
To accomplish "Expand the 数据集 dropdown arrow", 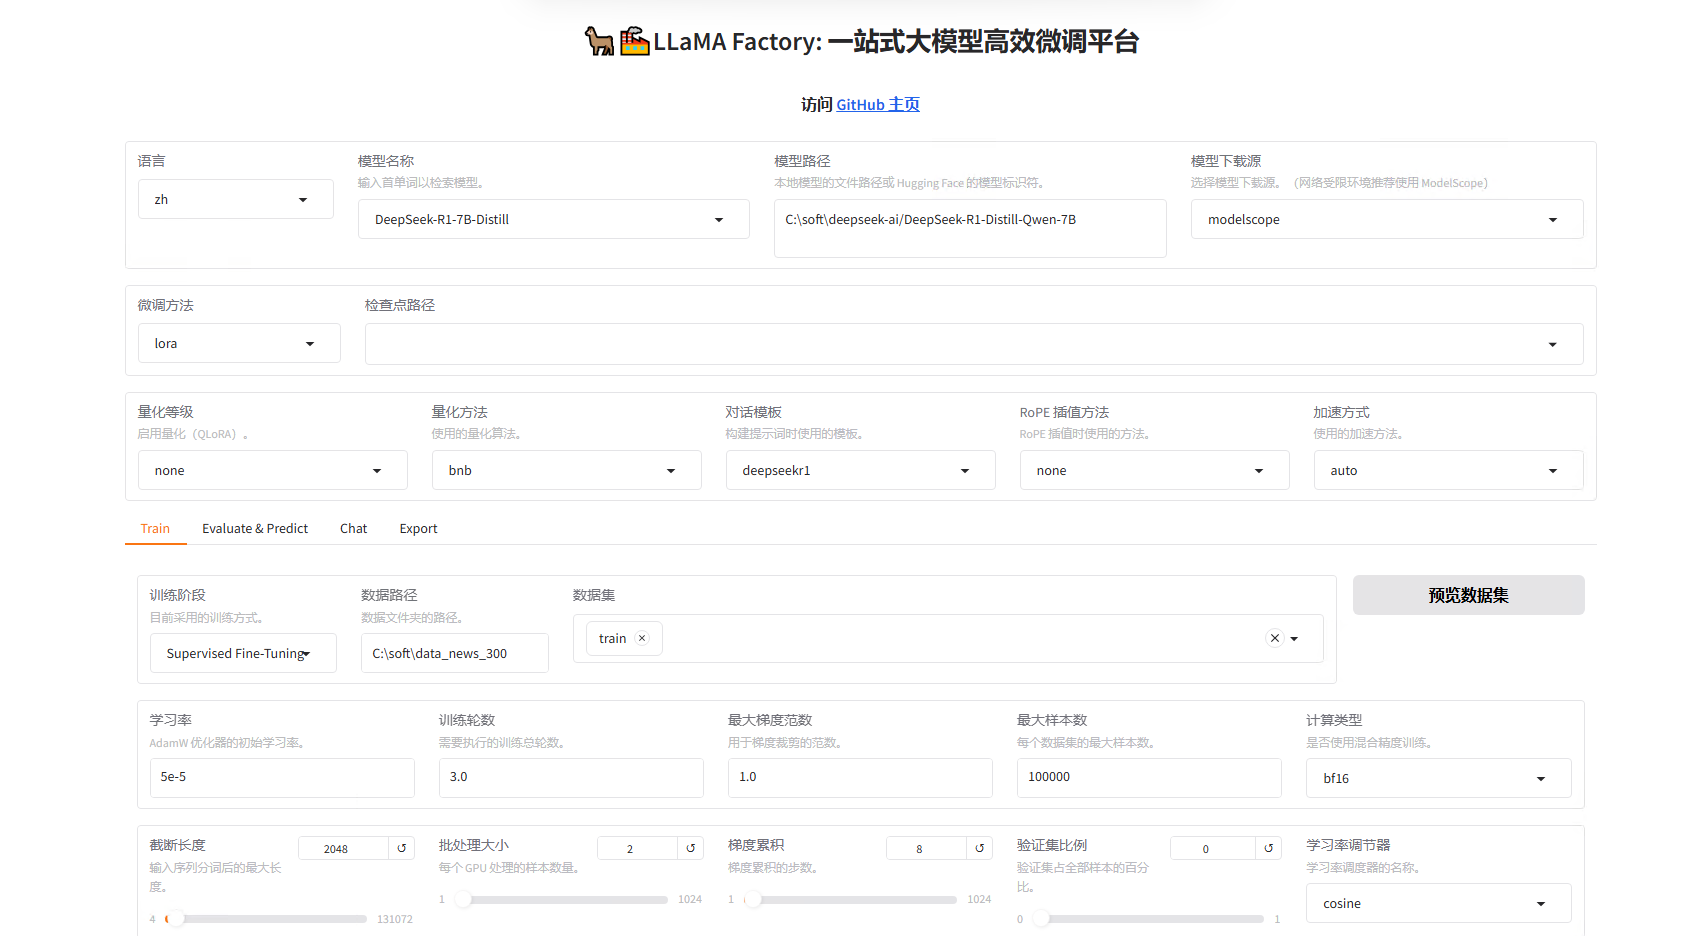I will tap(1294, 639).
